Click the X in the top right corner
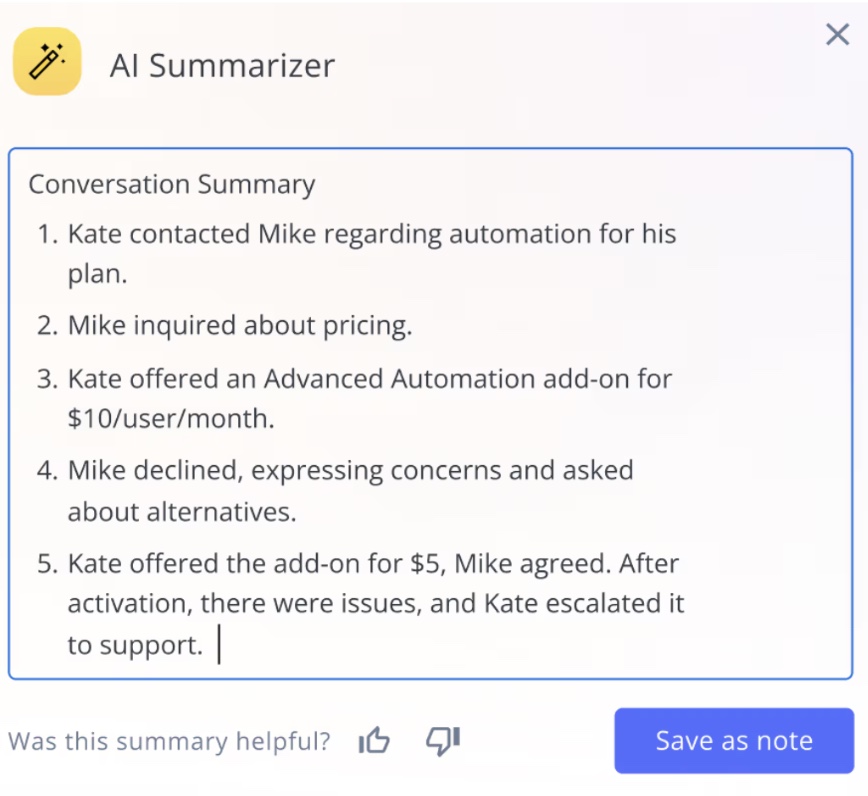The image size is (868, 796). 837,34
